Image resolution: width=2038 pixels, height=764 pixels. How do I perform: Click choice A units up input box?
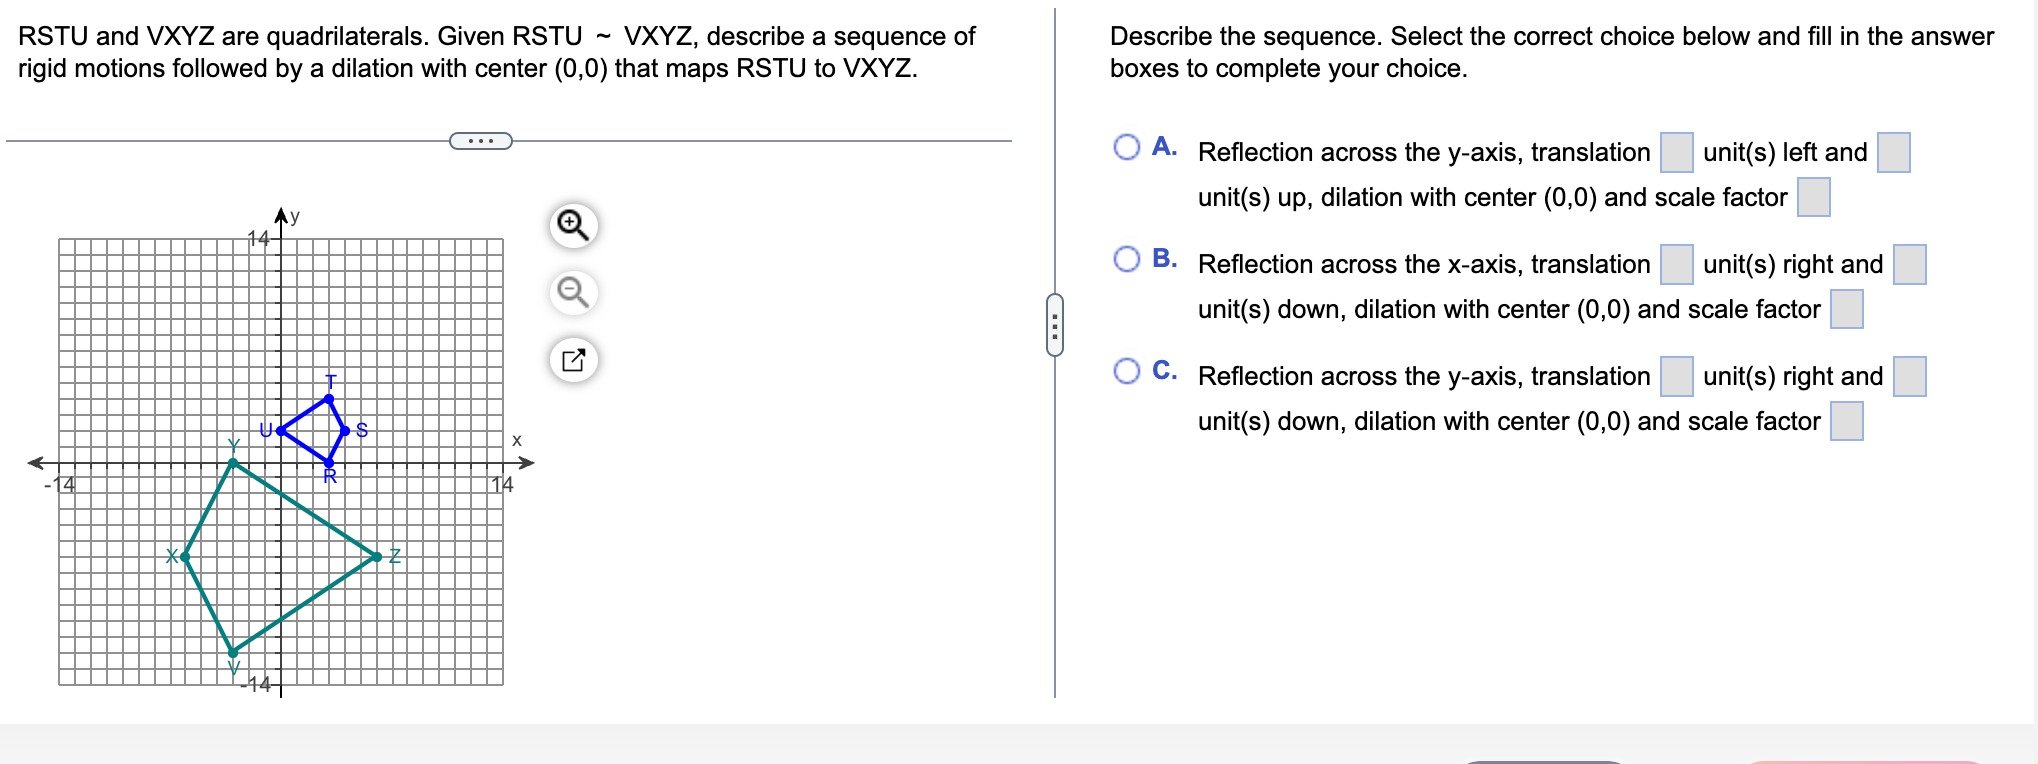pyautogui.click(x=1894, y=153)
